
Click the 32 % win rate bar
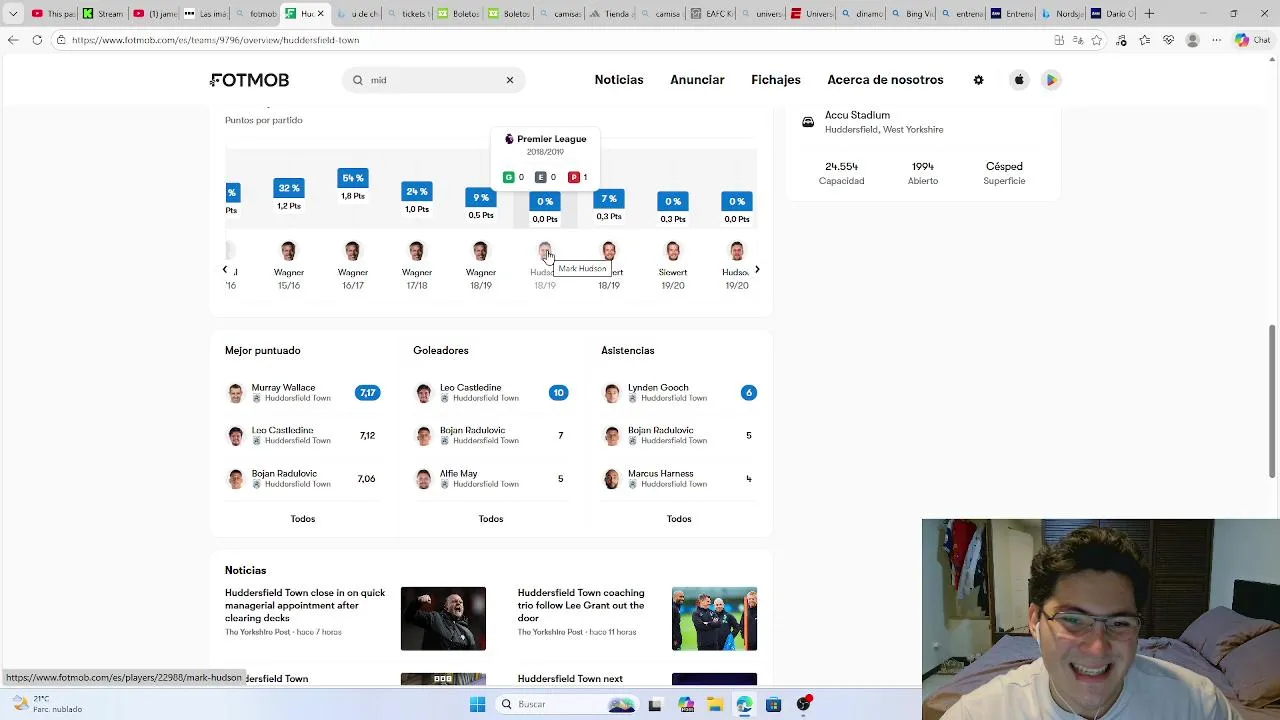click(289, 188)
